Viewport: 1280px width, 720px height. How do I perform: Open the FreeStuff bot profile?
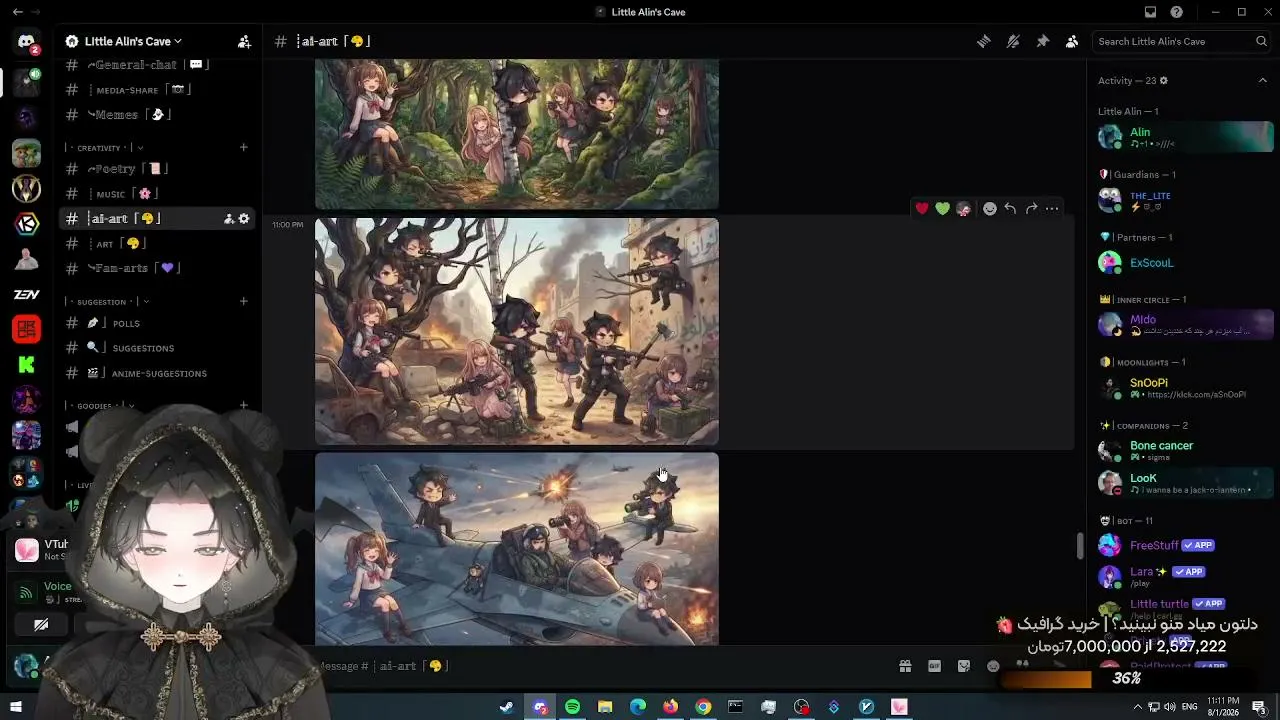[1185, 545]
